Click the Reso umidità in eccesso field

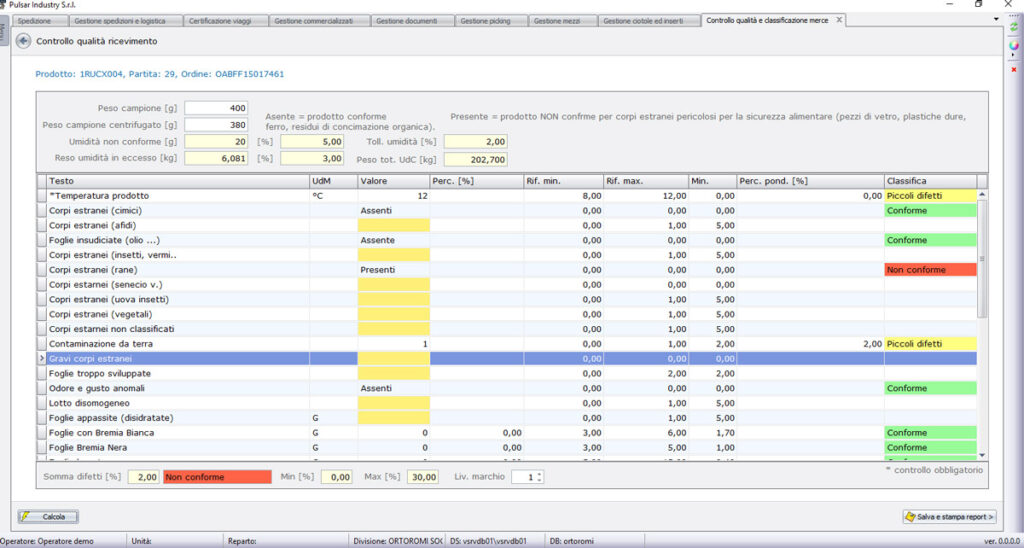coord(216,158)
